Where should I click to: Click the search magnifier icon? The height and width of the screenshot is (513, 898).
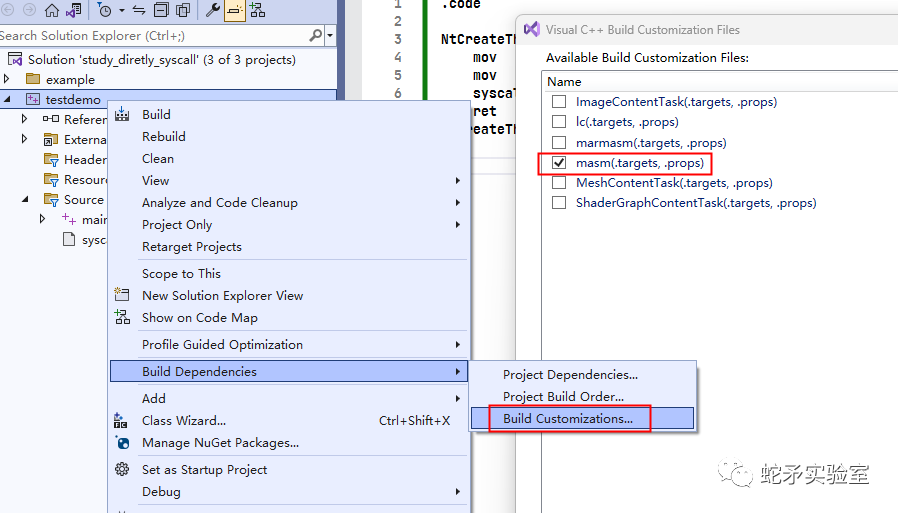click(316, 35)
